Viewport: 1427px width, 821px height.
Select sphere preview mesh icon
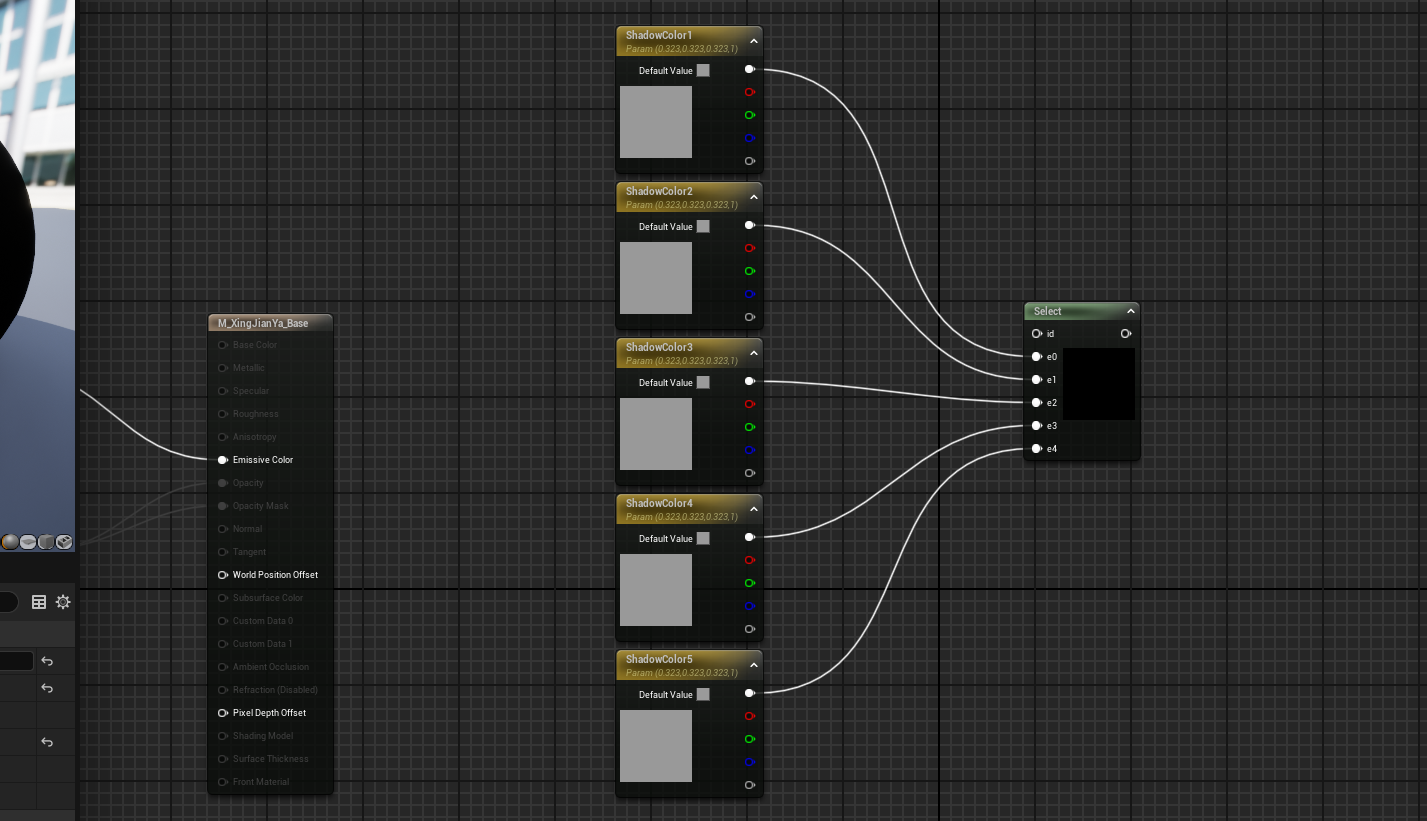10,542
